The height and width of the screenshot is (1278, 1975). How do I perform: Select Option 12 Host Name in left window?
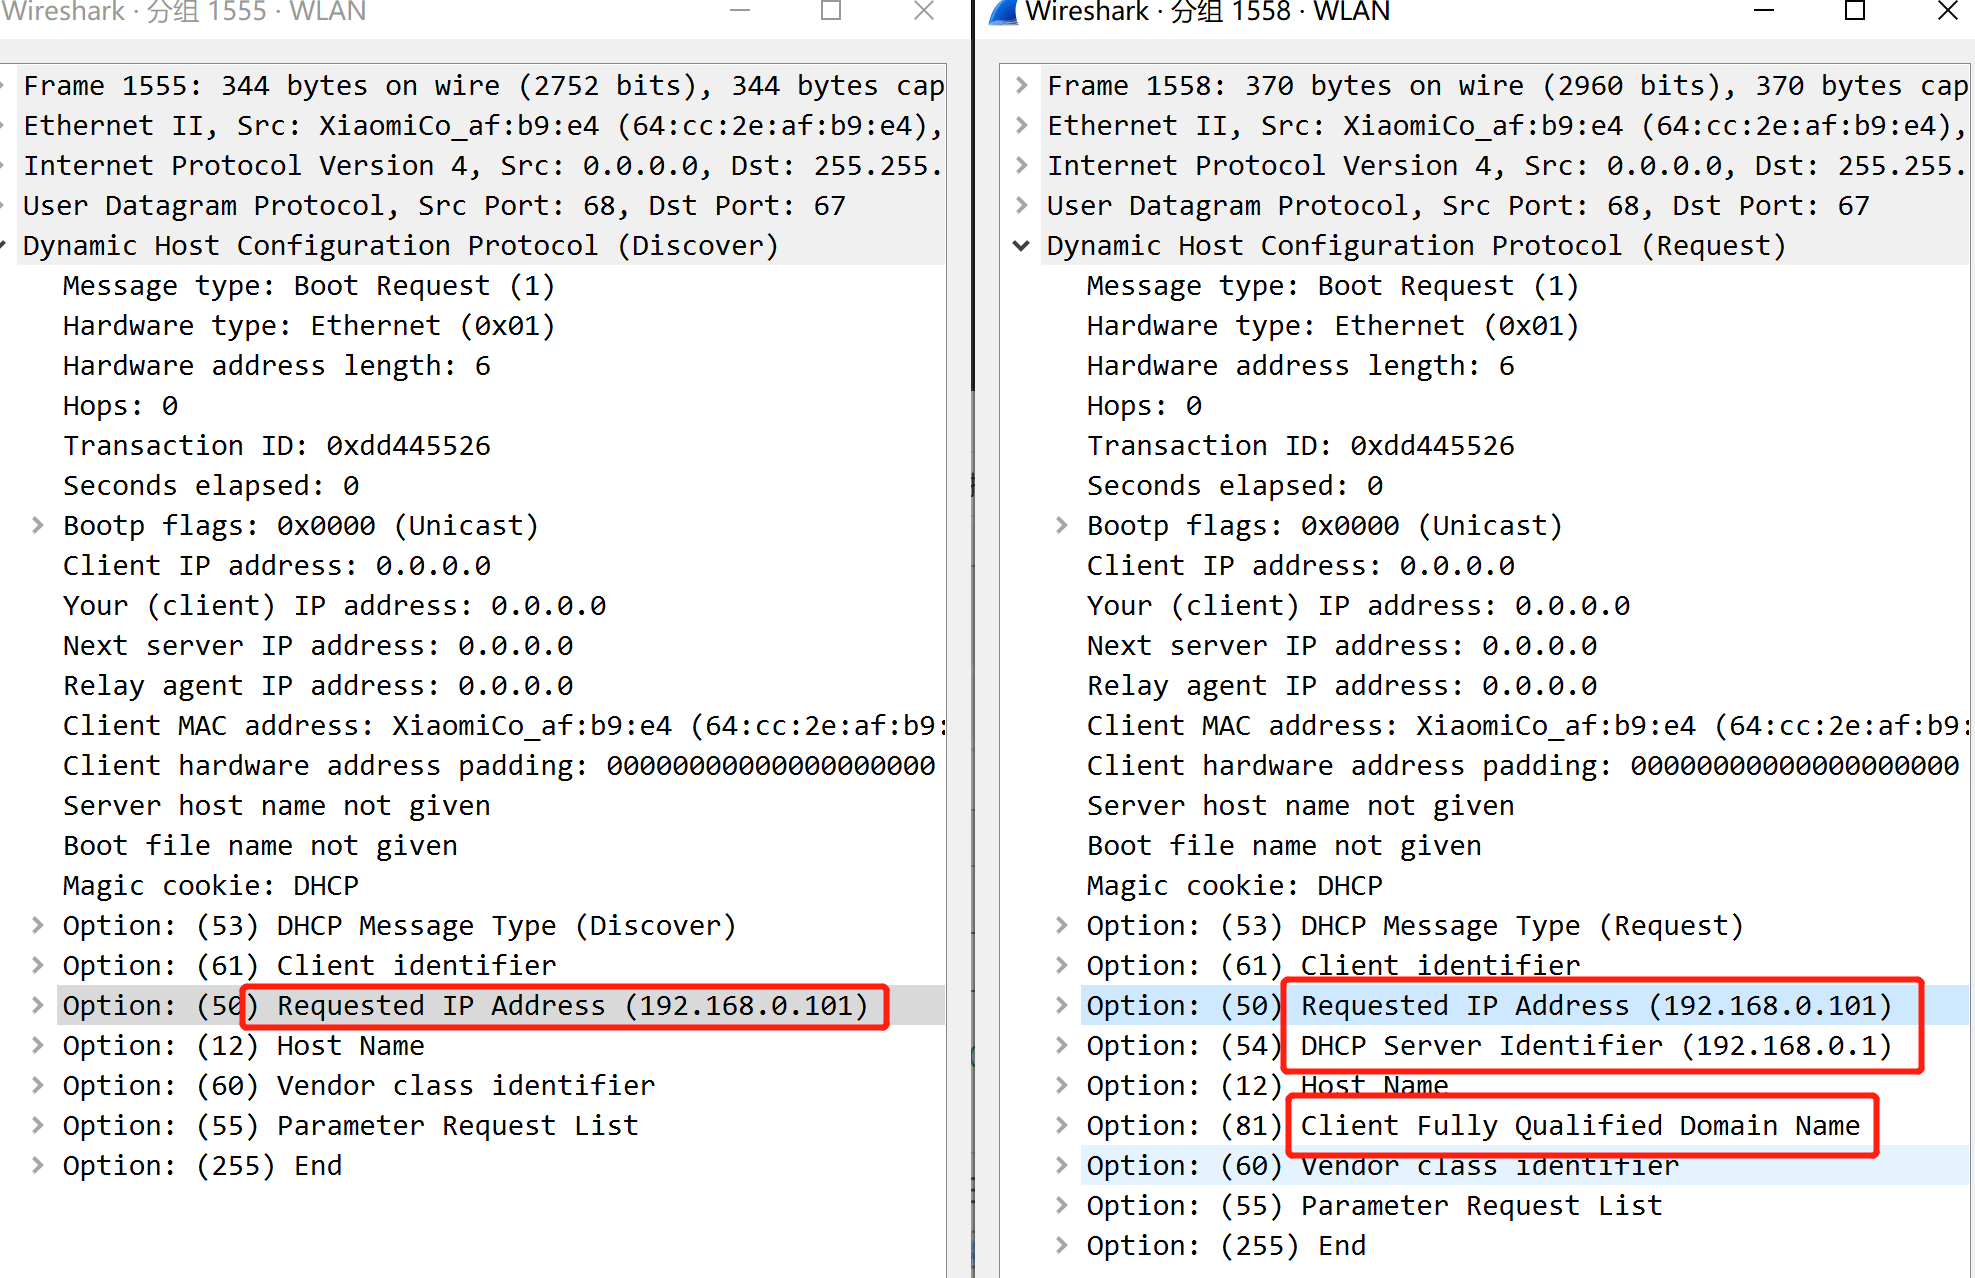243,1046
